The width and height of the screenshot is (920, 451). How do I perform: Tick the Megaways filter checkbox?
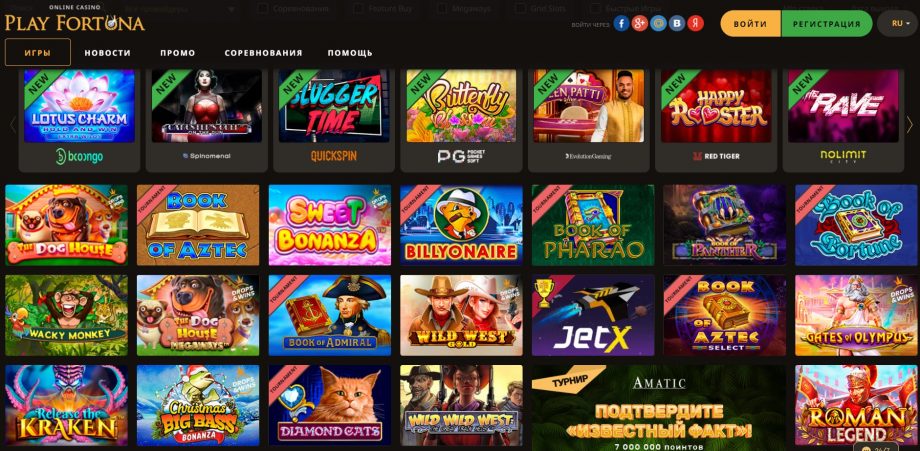pos(441,9)
